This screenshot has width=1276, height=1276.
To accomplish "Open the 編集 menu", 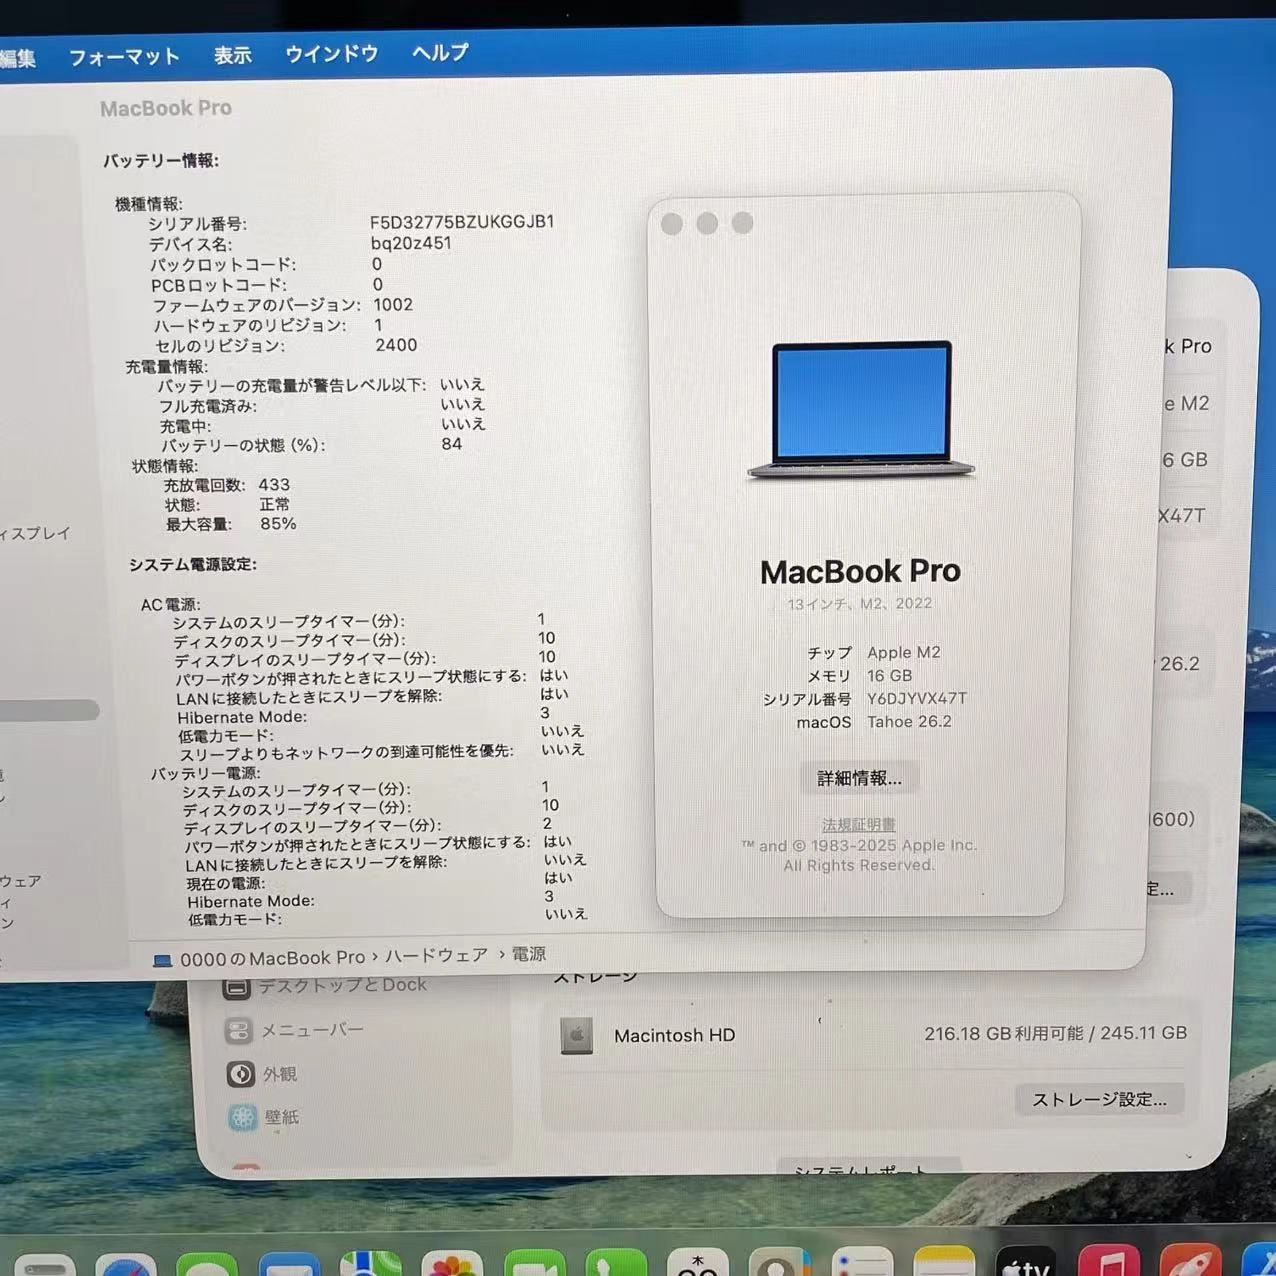I will 17,58.
